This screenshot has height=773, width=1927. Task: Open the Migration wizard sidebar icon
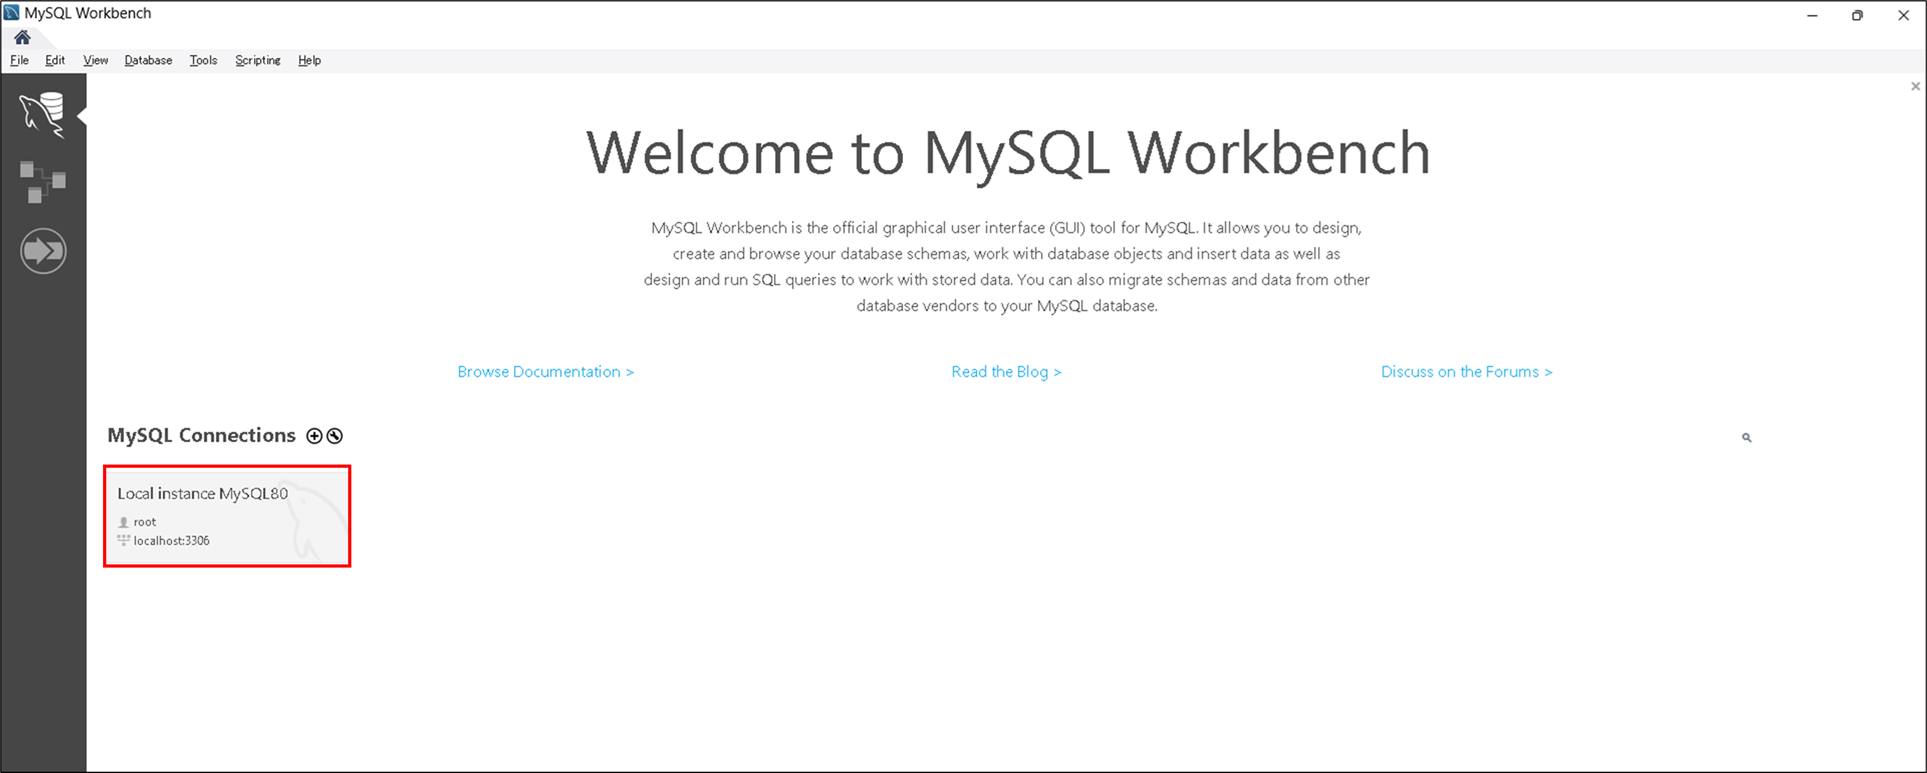point(43,250)
